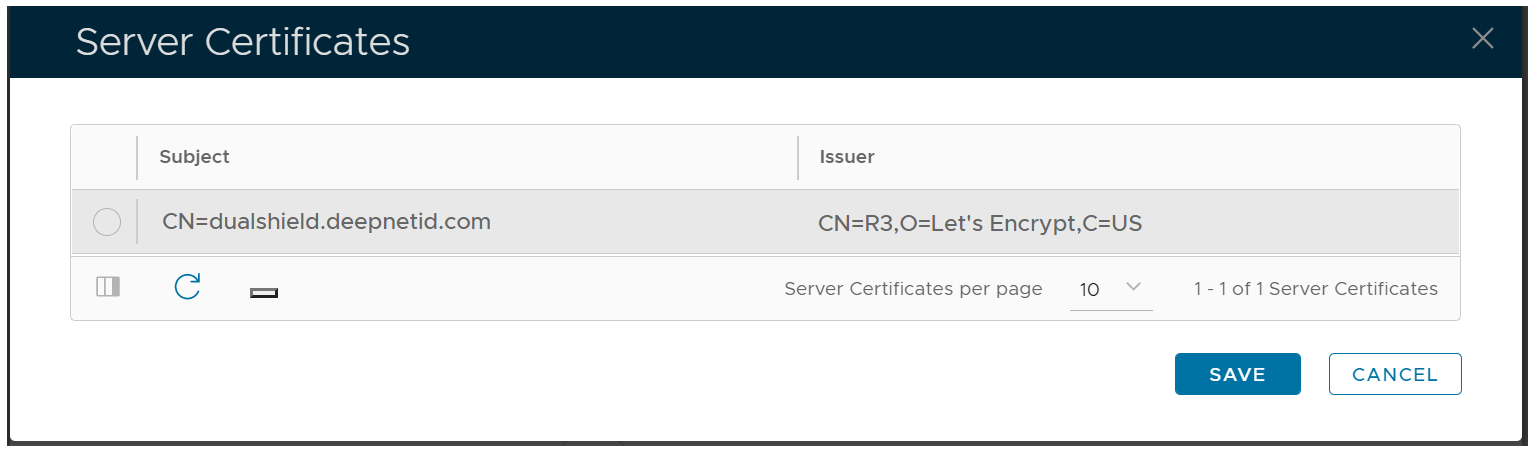Image resolution: width=1536 pixels, height=454 pixels.
Task: Click the small empty rectangular button in footer
Action: pyautogui.click(x=264, y=292)
